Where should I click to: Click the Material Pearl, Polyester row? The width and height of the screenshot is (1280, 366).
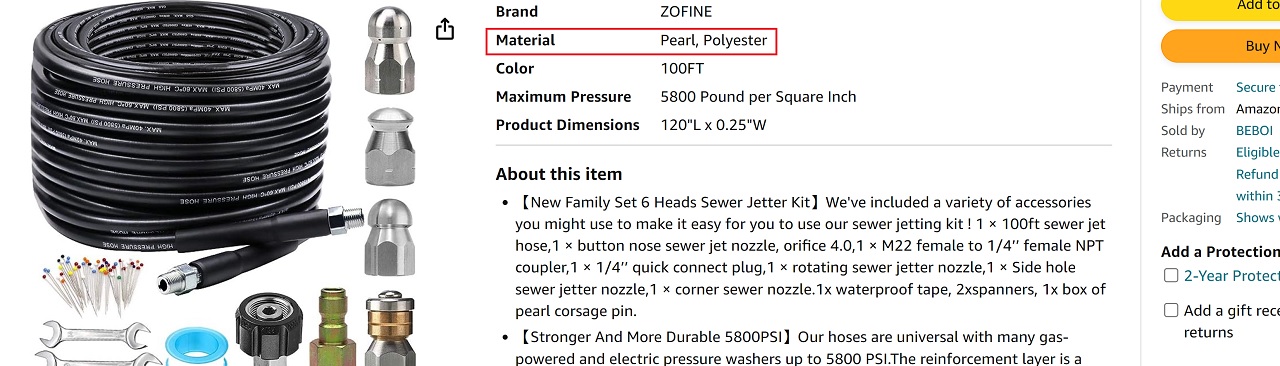(631, 41)
